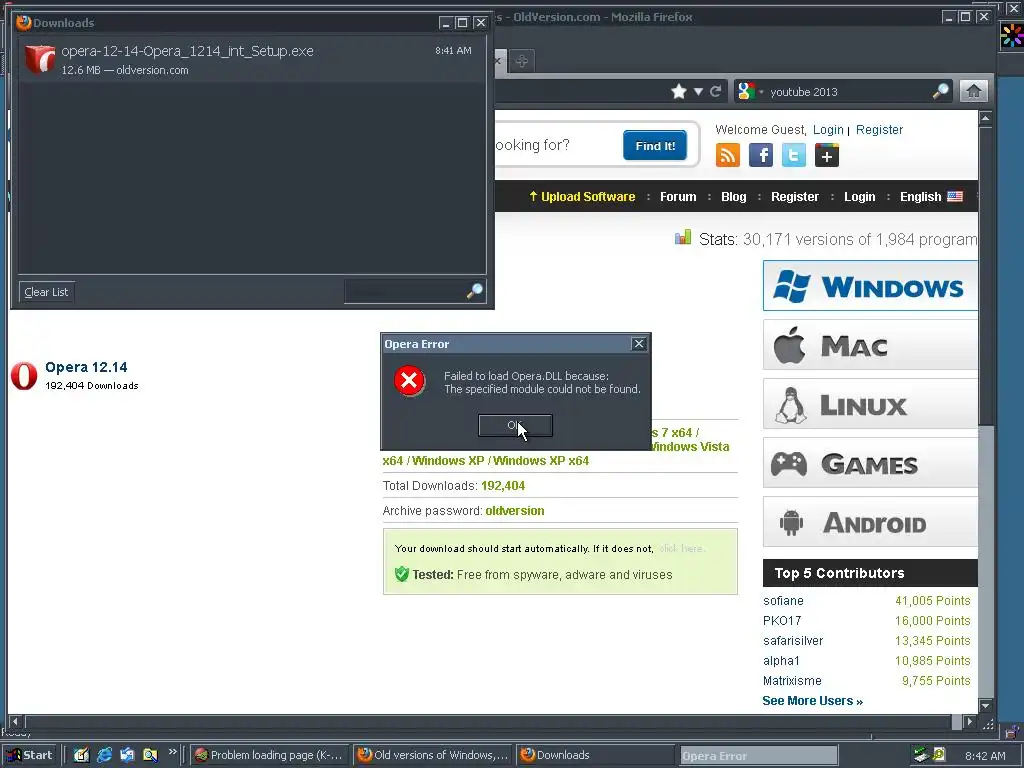The image size is (1024, 768).
Task: Open the Google search engine dropdown
Action: coord(750,91)
